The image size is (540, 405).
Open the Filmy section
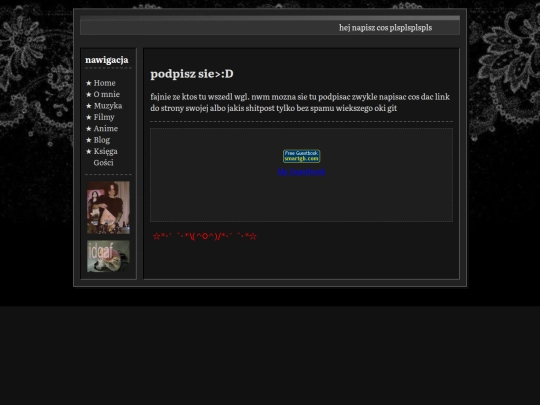point(104,117)
